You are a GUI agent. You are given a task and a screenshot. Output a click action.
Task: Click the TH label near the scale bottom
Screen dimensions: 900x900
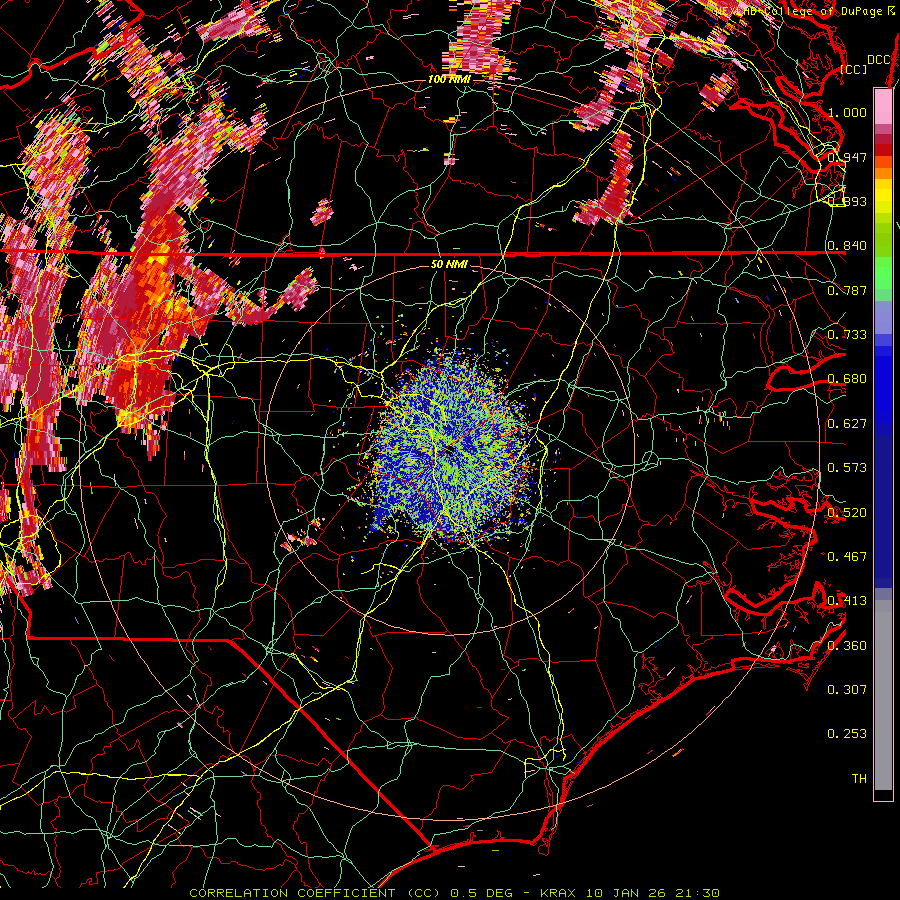tap(859, 779)
